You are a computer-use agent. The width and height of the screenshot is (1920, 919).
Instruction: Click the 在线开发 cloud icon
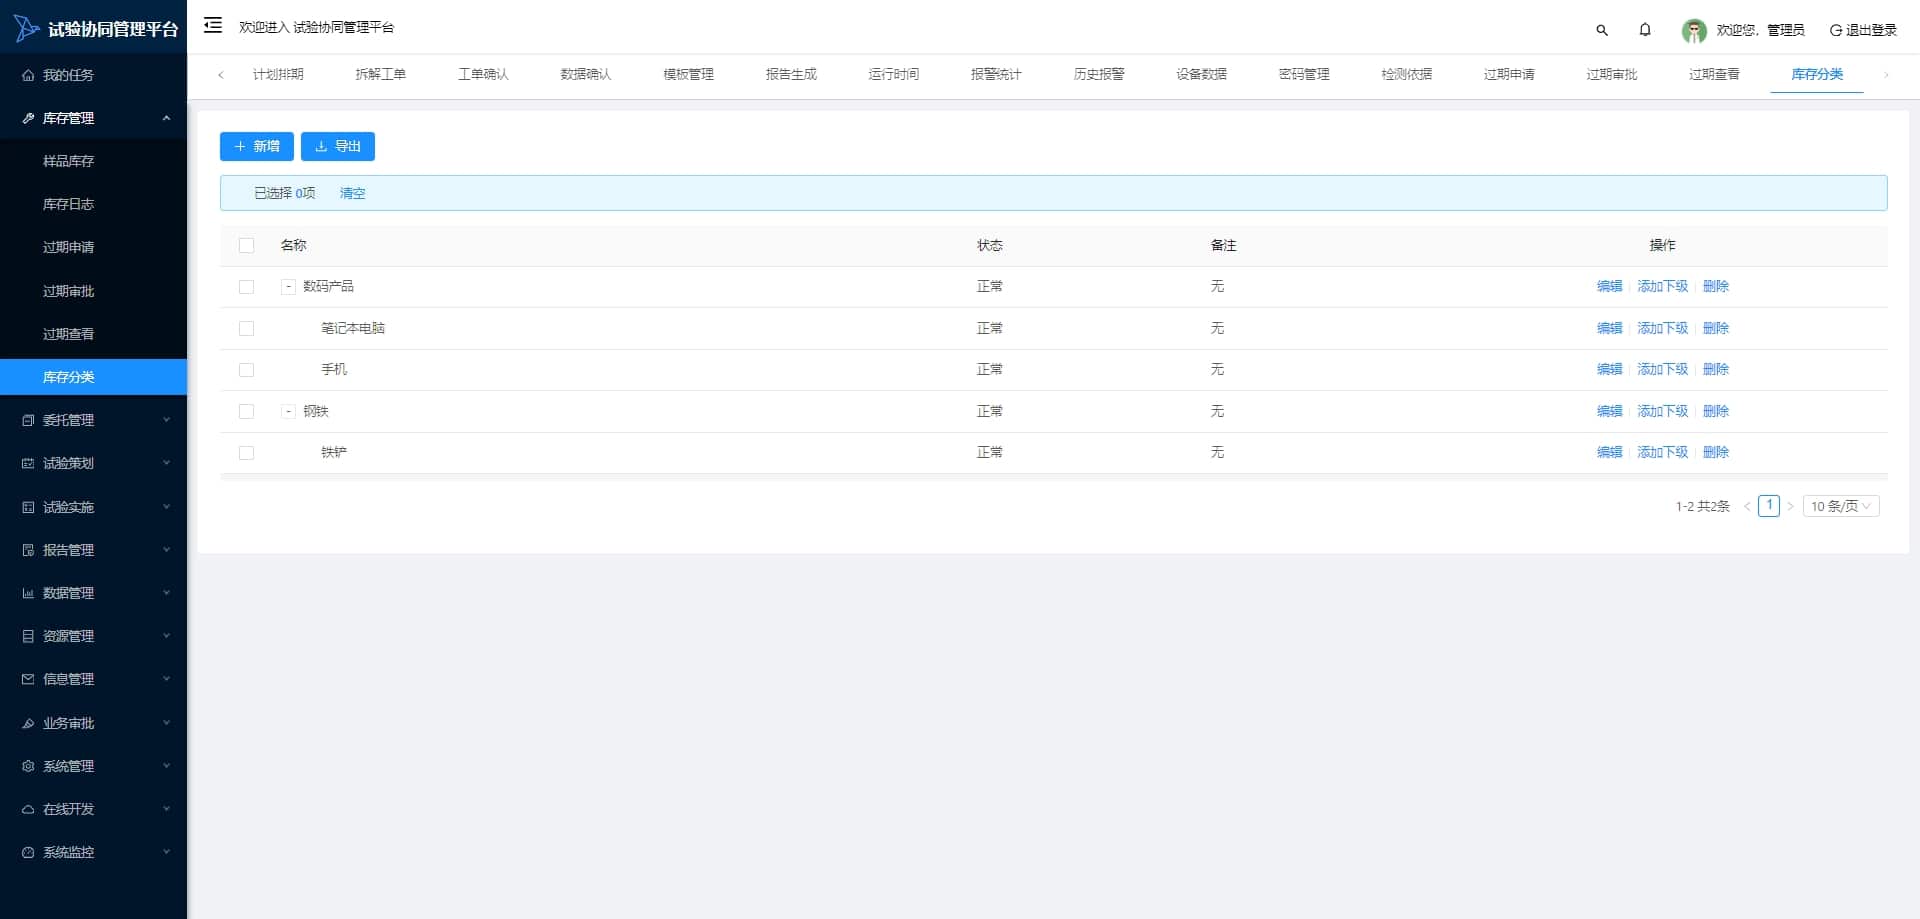[28, 809]
